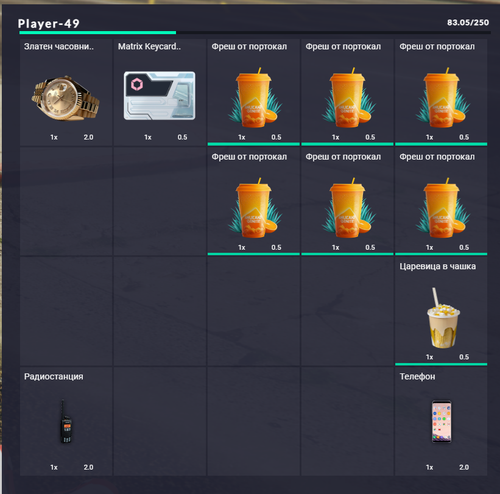The image size is (500, 494).
Task: Select the gold watch item icon
Action: [x=66, y=98]
